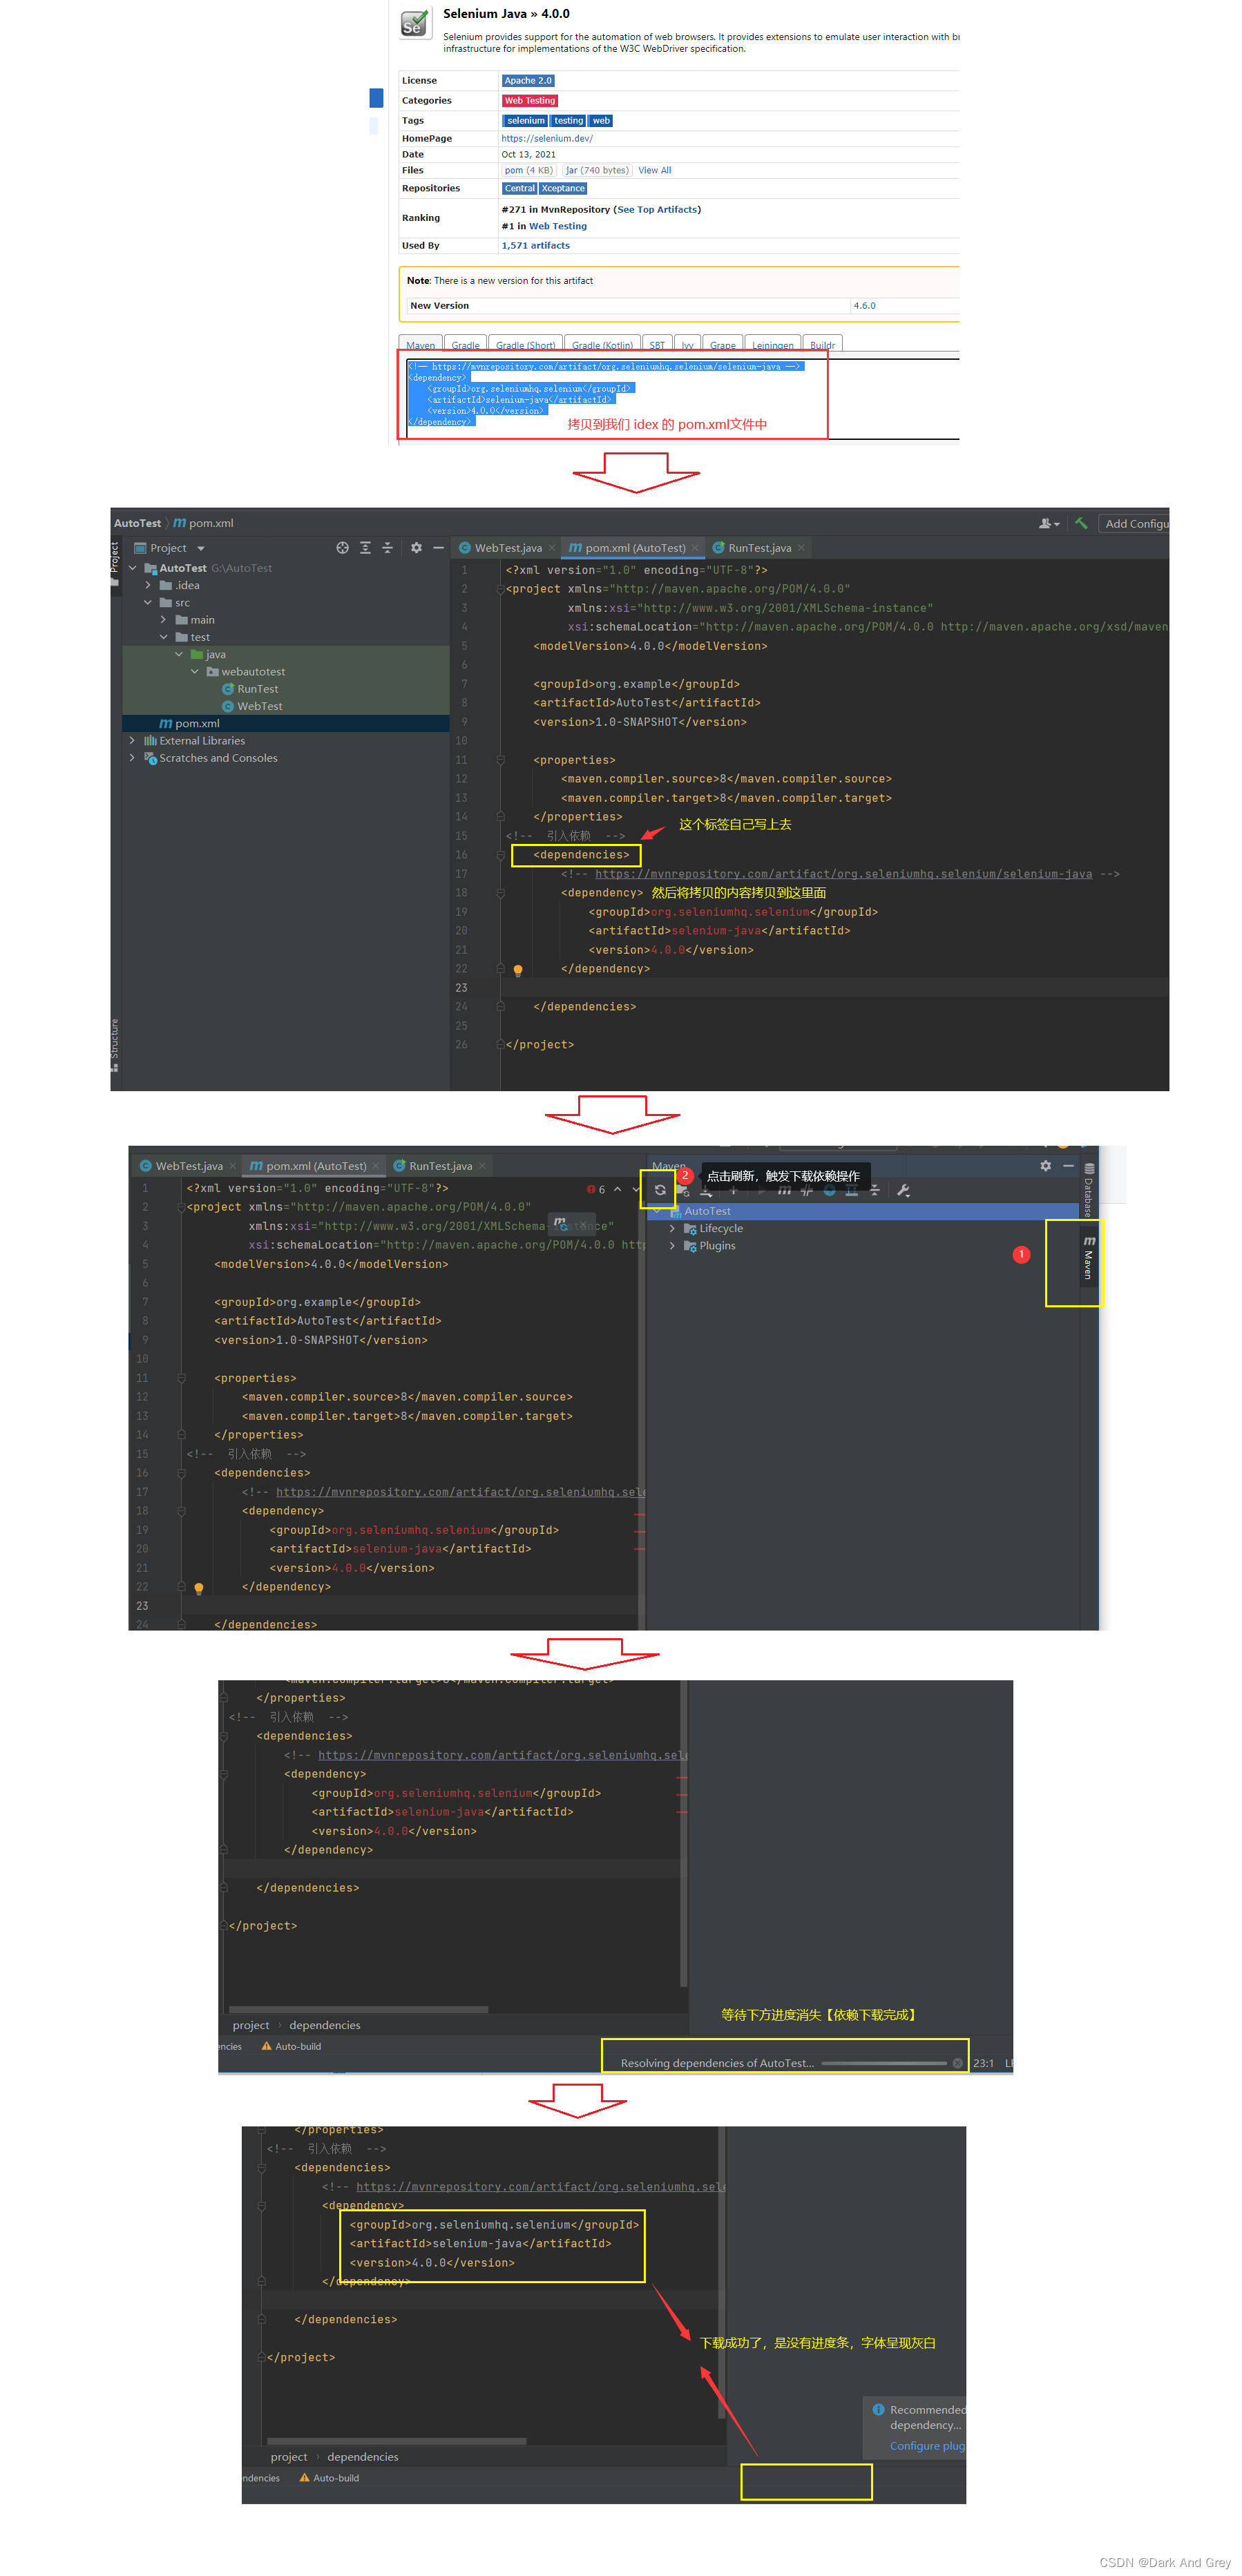The image size is (1242, 2576).
Task: Expand Scratches and Consoles
Action: point(132,758)
